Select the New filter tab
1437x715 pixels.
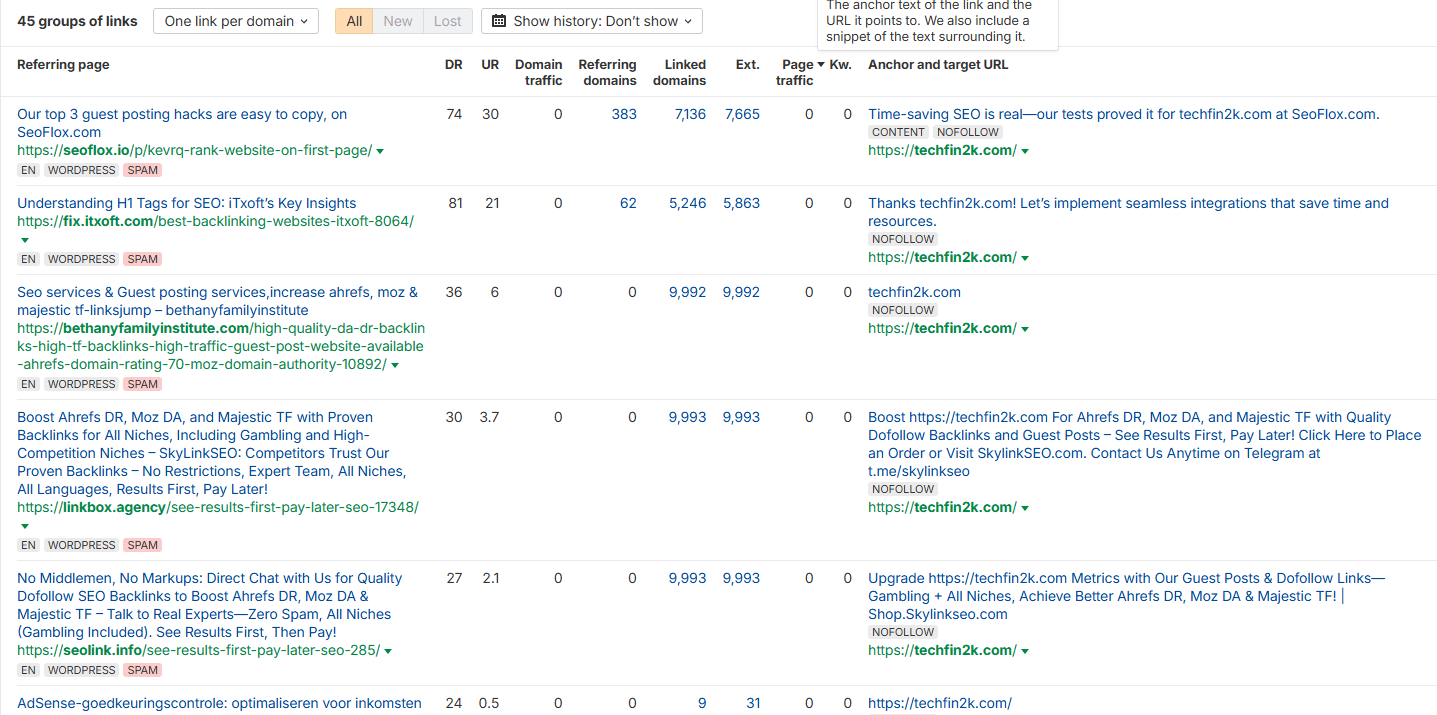click(398, 21)
